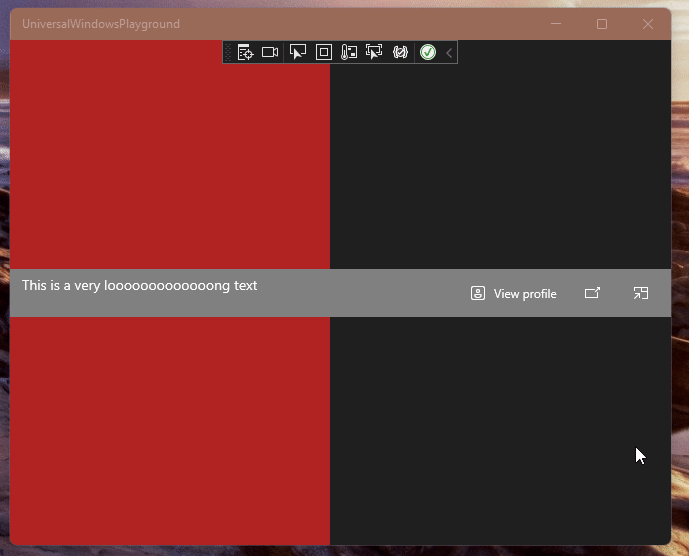The image size is (689, 556).
Task: Click the green checkmark Hot Reload indicator
Action: pos(428,52)
